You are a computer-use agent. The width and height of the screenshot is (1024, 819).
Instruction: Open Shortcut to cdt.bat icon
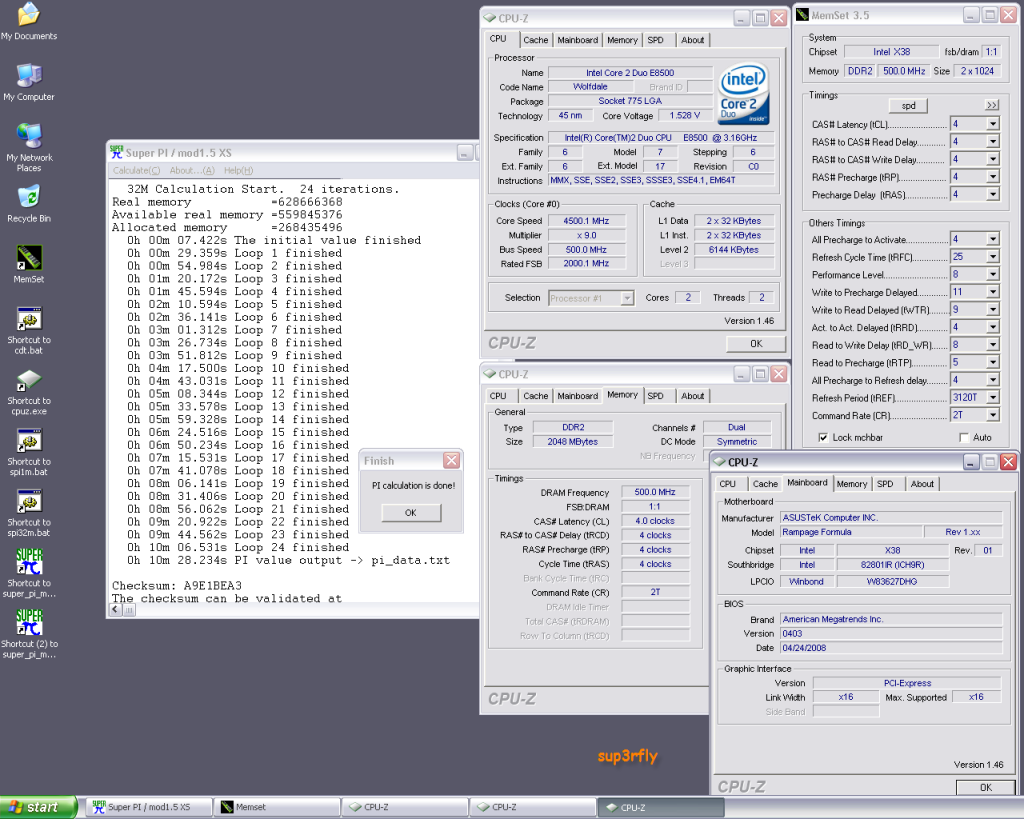[29, 330]
